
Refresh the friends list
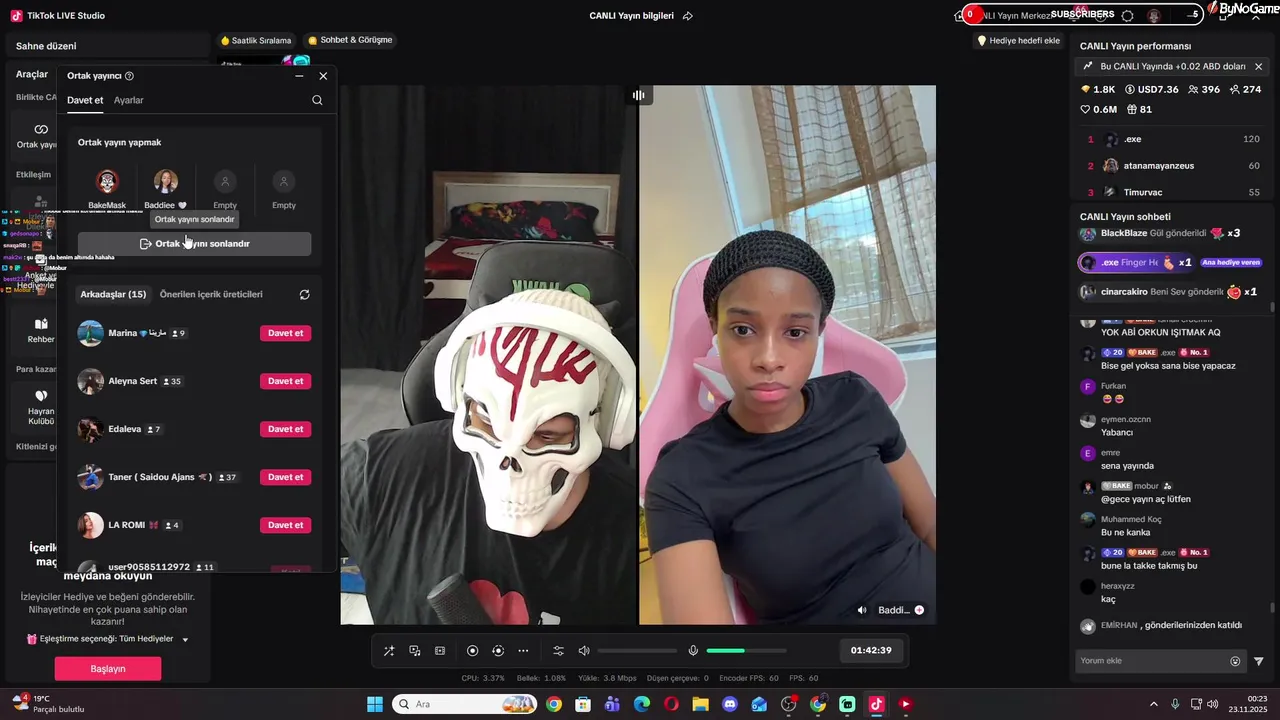pyautogui.click(x=304, y=295)
